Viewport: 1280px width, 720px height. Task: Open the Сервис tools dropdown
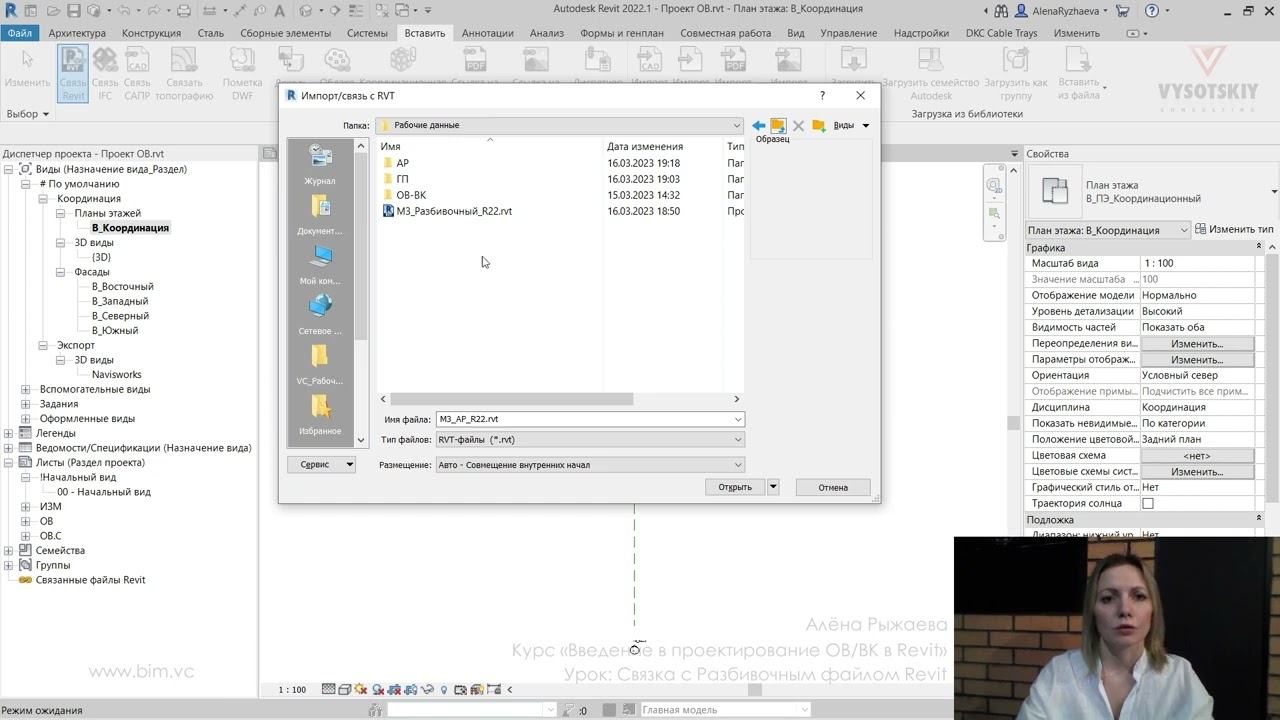tap(322, 464)
